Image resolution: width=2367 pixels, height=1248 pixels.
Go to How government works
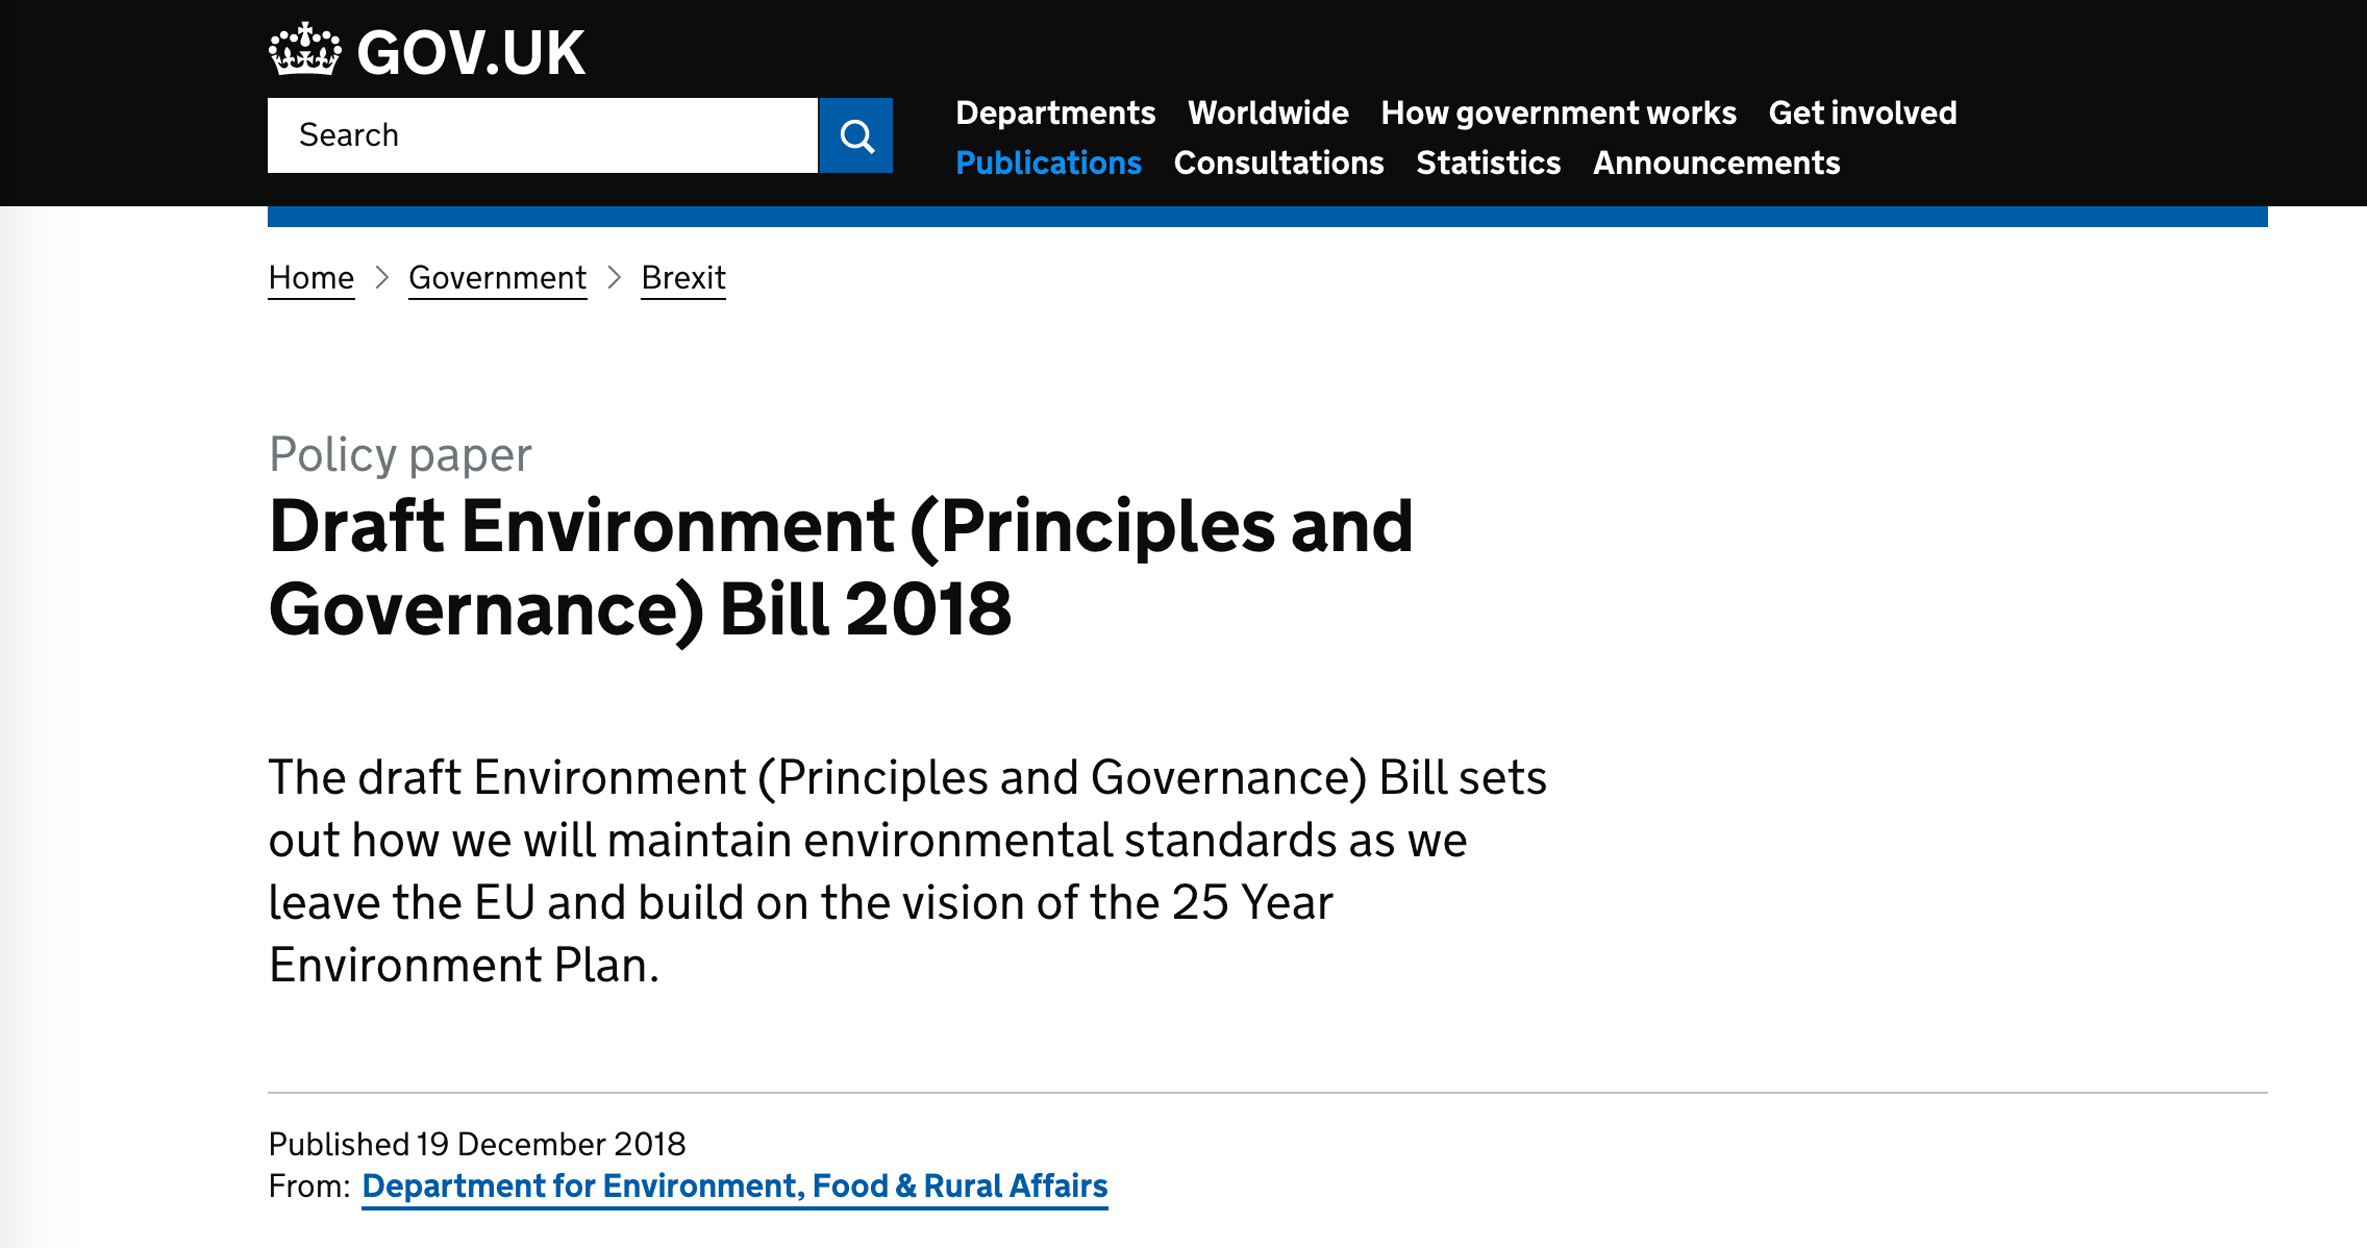[1558, 113]
